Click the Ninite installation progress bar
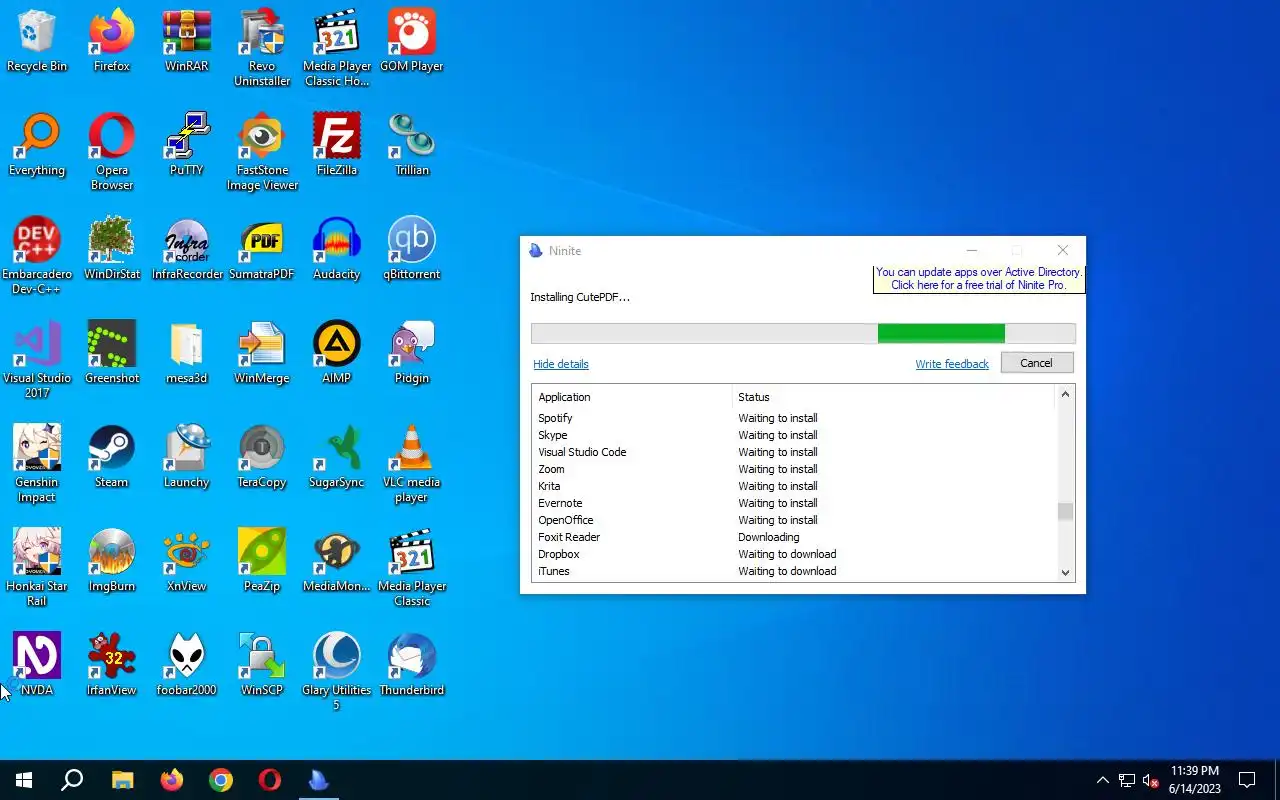This screenshot has height=800, width=1280. click(x=803, y=334)
